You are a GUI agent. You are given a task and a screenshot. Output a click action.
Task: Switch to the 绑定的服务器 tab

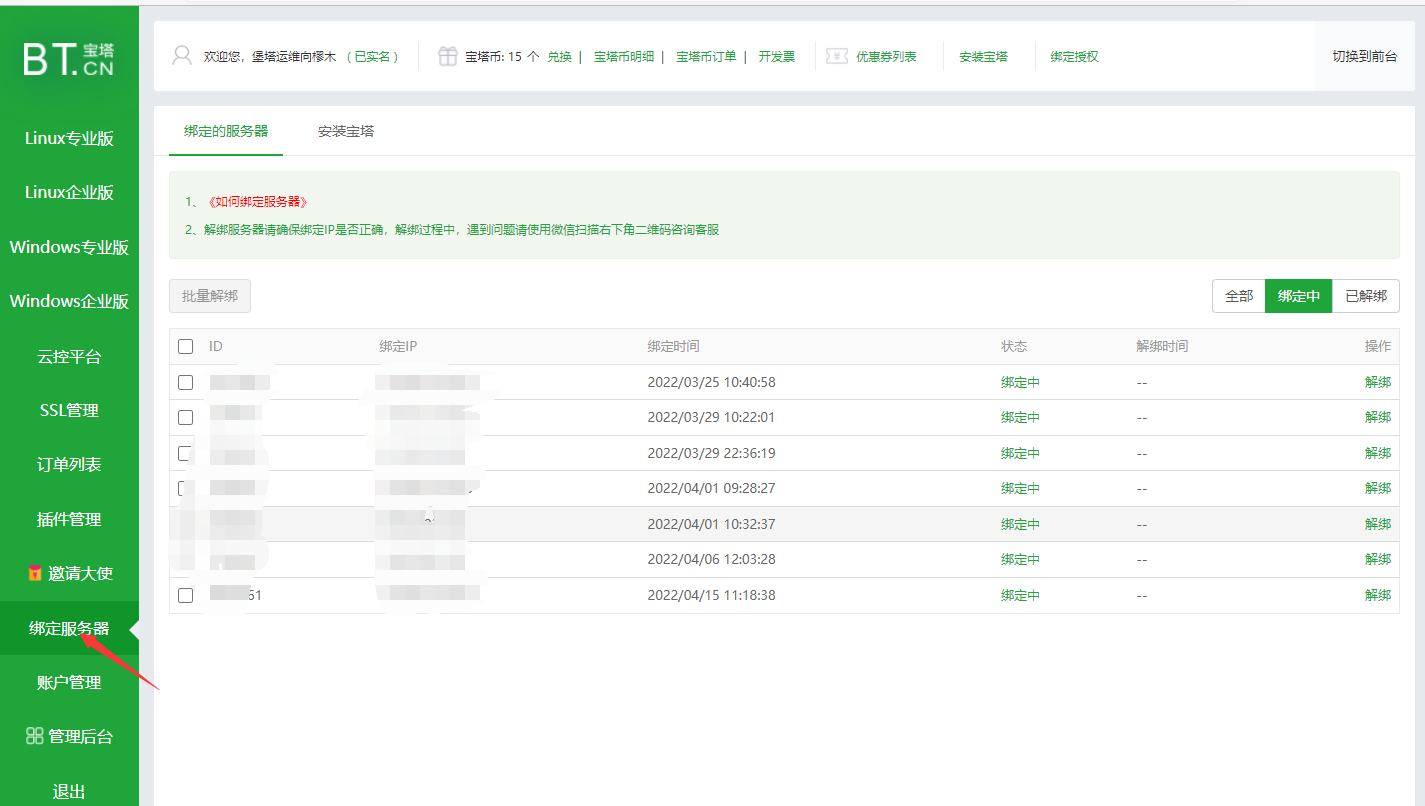(x=226, y=131)
